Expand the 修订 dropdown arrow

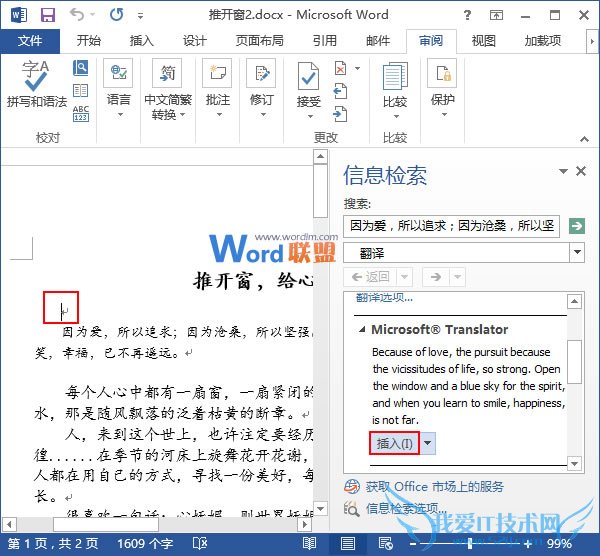pyautogui.click(x=263, y=114)
